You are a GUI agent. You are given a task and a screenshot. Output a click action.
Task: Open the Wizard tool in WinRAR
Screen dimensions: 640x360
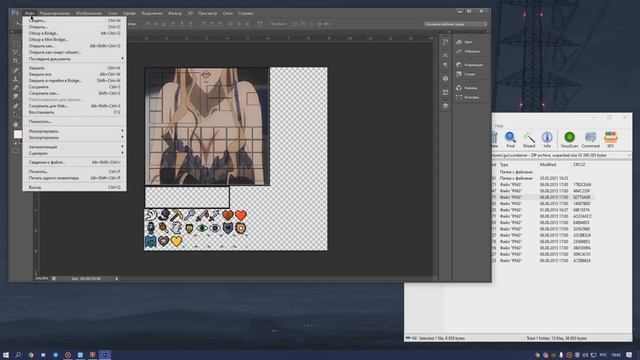(x=529, y=139)
